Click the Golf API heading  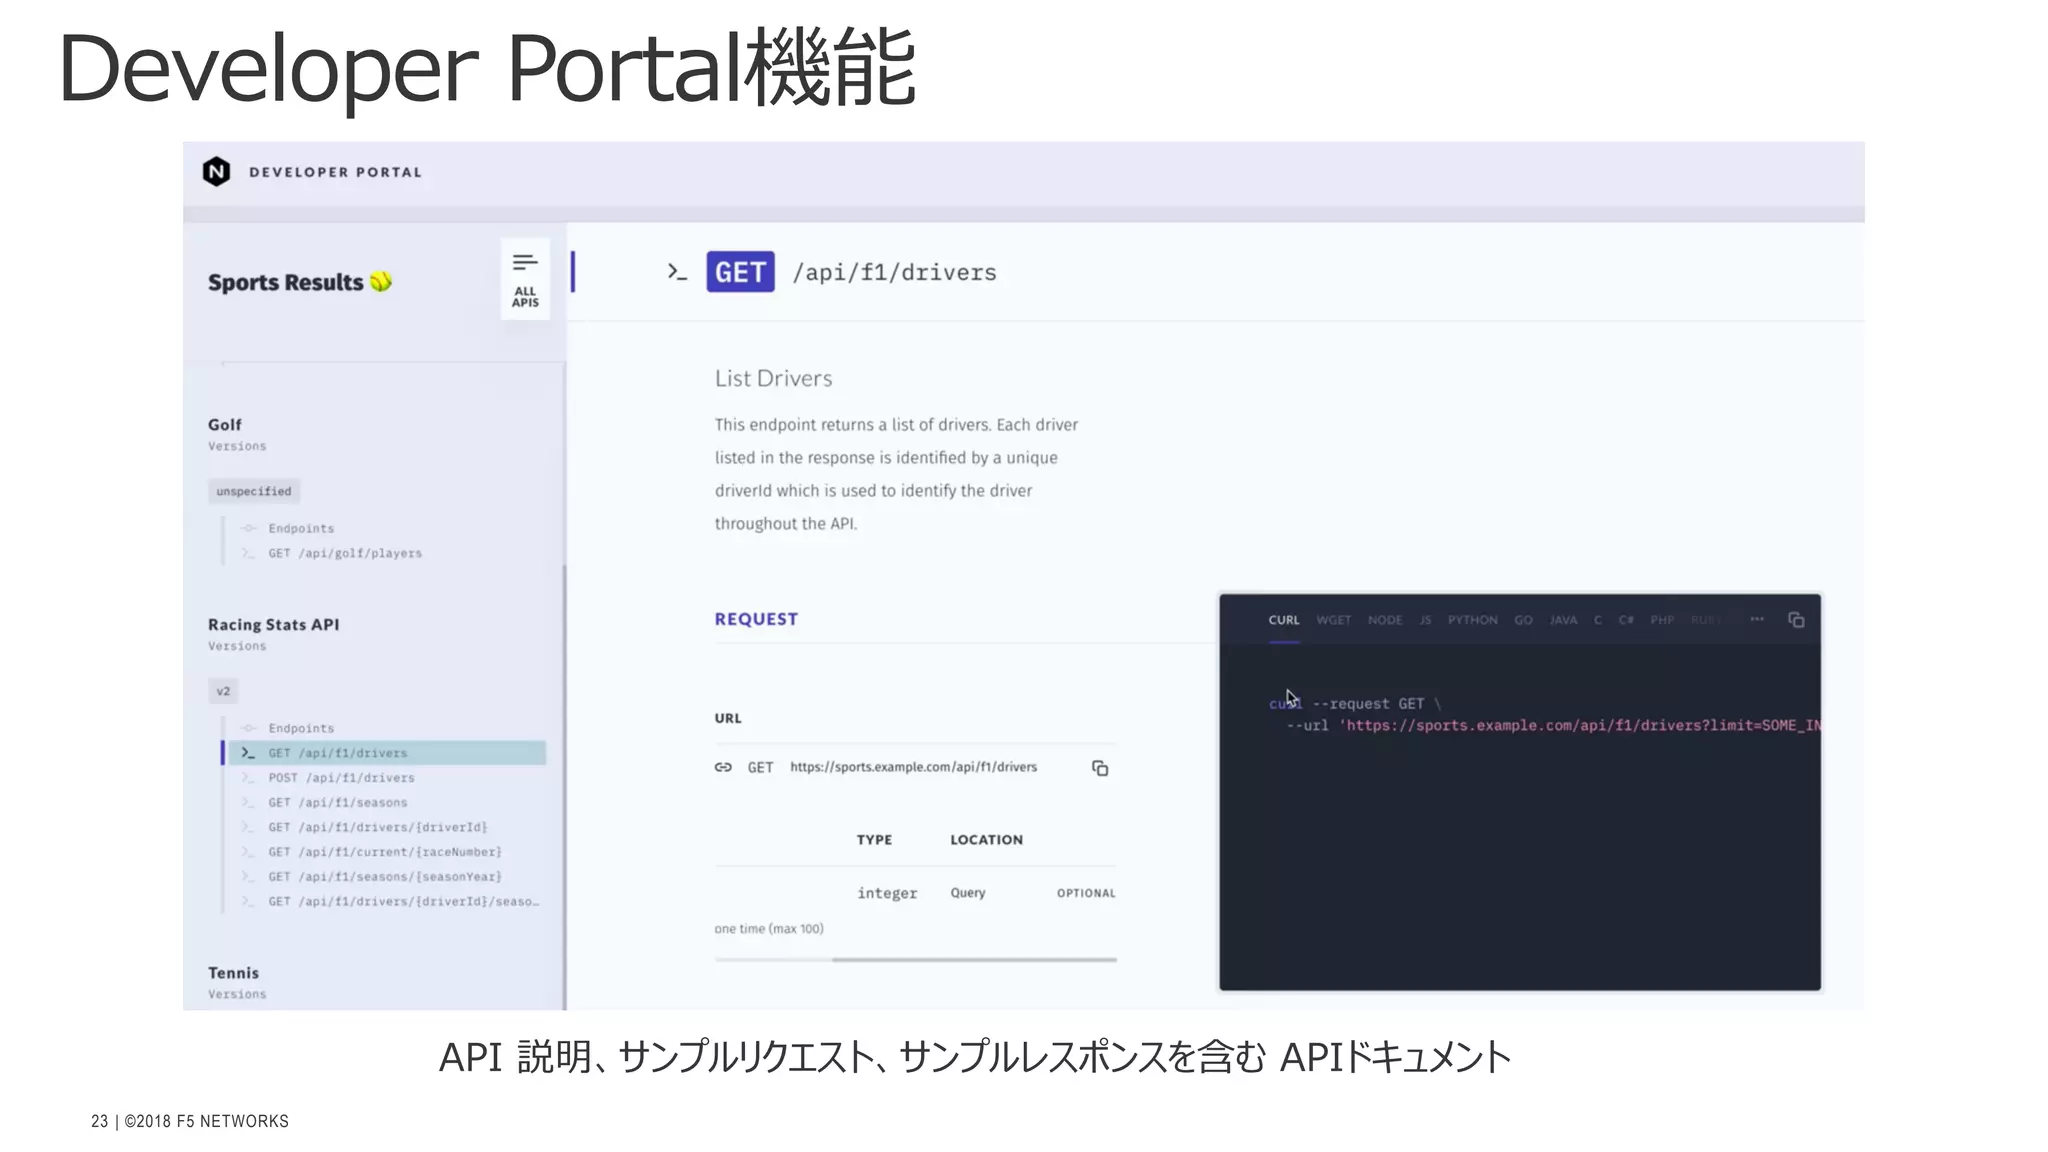click(x=225, y=425)
